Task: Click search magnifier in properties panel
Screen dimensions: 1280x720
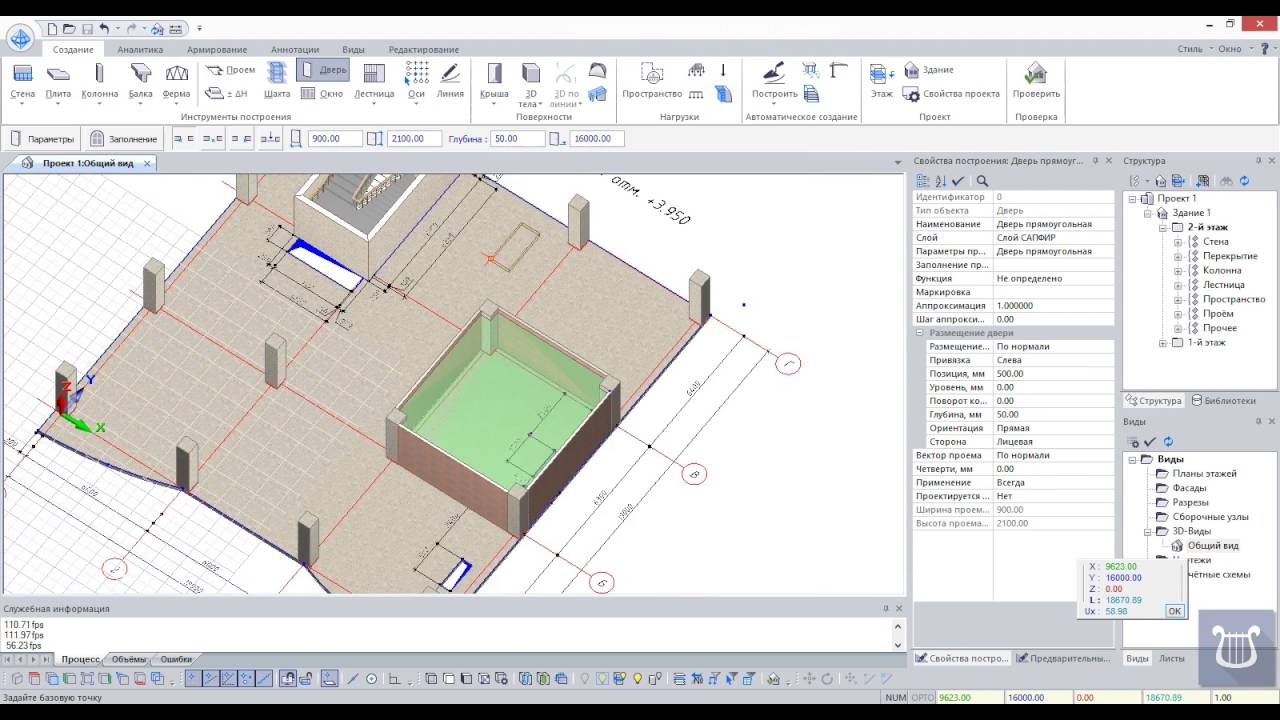Action: pyautogui.click(x=982, y=181)
